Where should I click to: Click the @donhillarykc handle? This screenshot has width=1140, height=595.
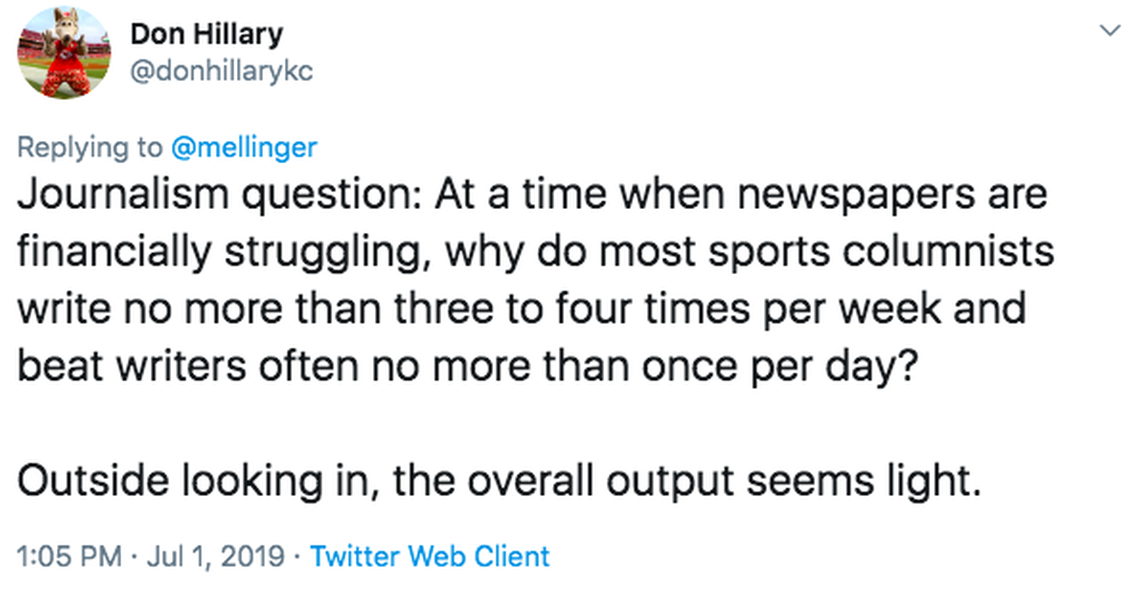pyautogui.click(x=221, y=72)
